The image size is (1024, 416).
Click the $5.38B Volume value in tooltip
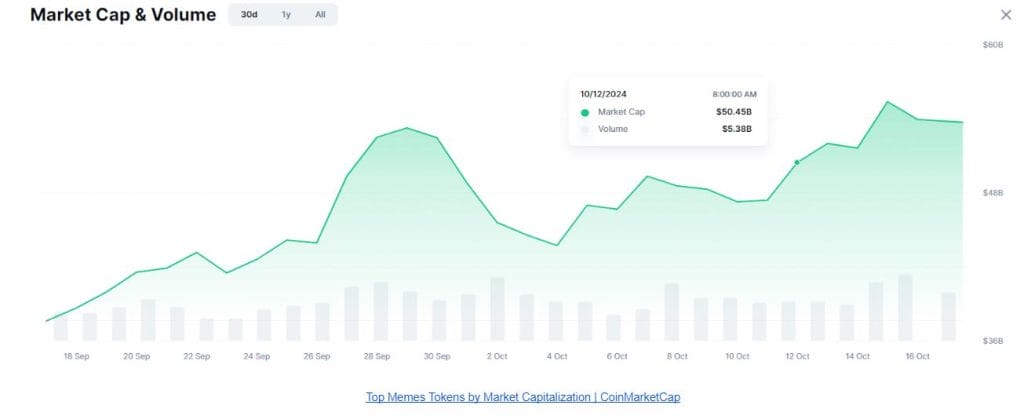pos(737,129)
